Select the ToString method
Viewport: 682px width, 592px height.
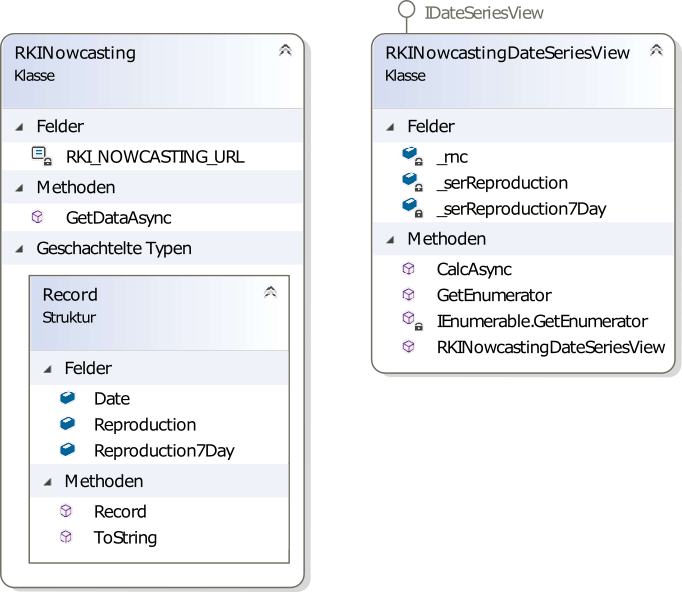tap(125, 538)
